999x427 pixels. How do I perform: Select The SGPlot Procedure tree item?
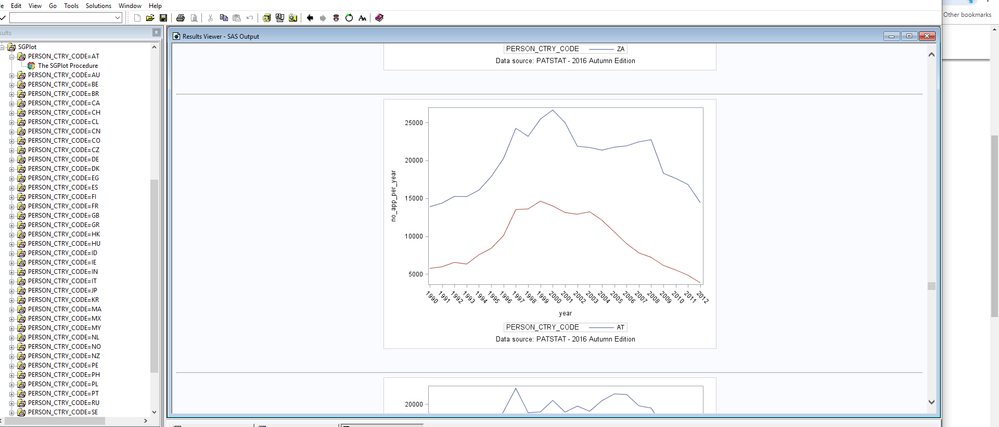coord(67,66)
